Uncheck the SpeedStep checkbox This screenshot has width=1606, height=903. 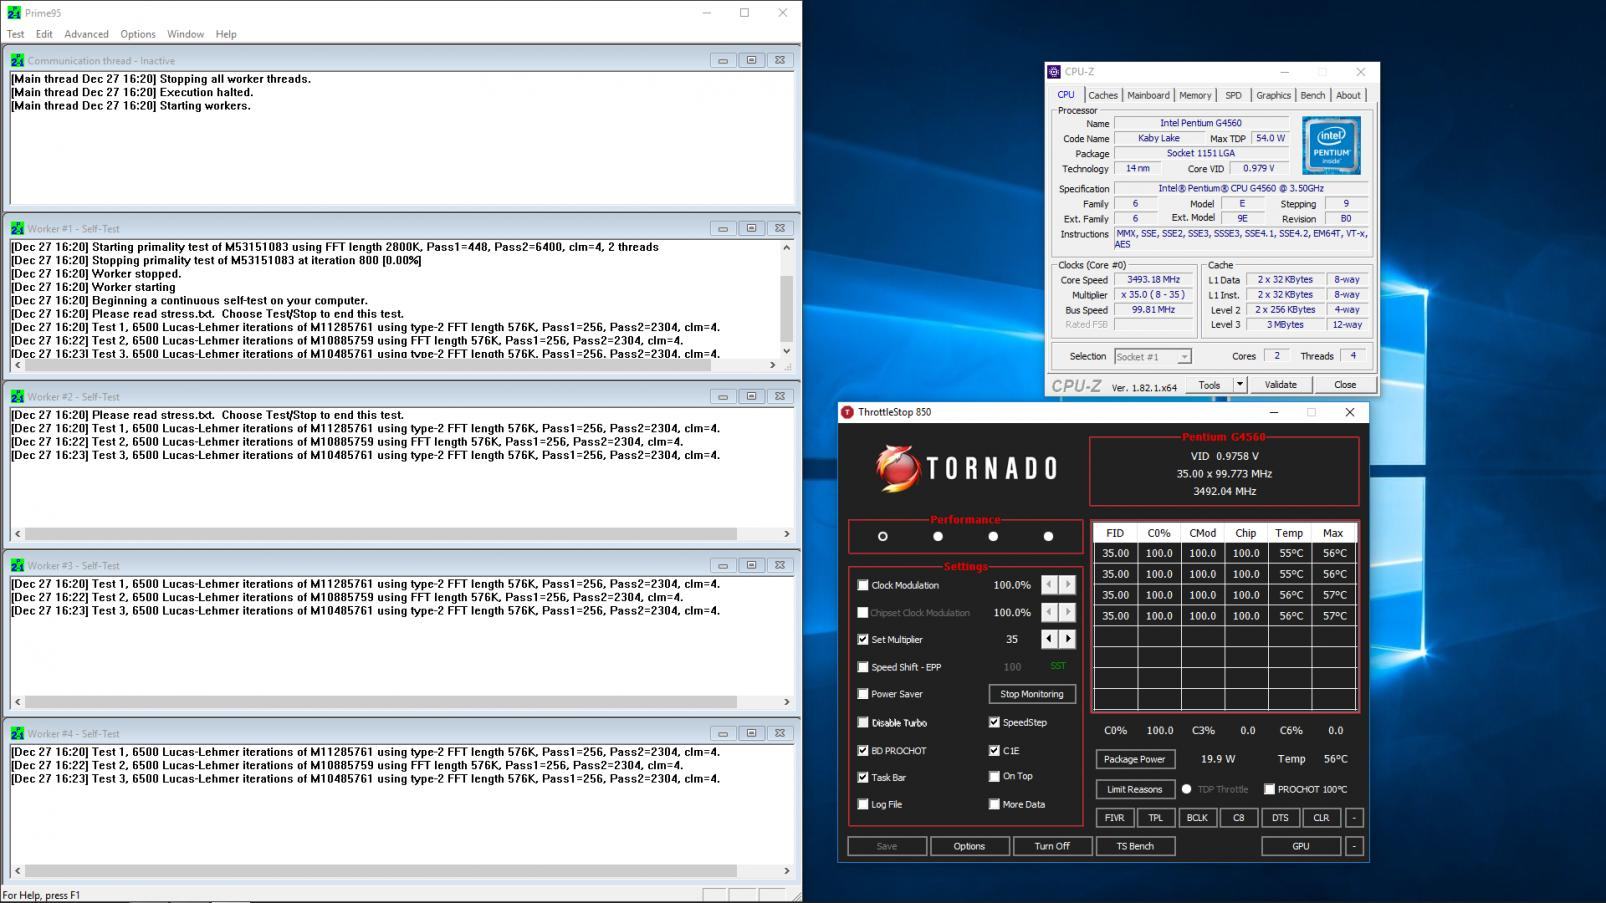pos(994,722)
